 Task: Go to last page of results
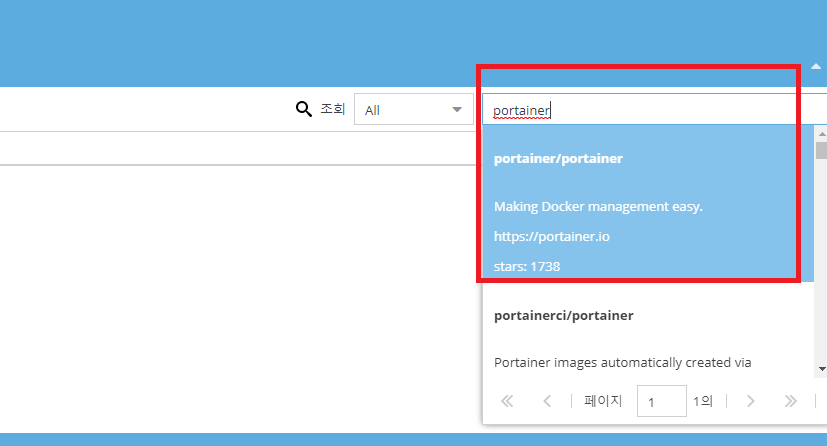tap(790, 401)
